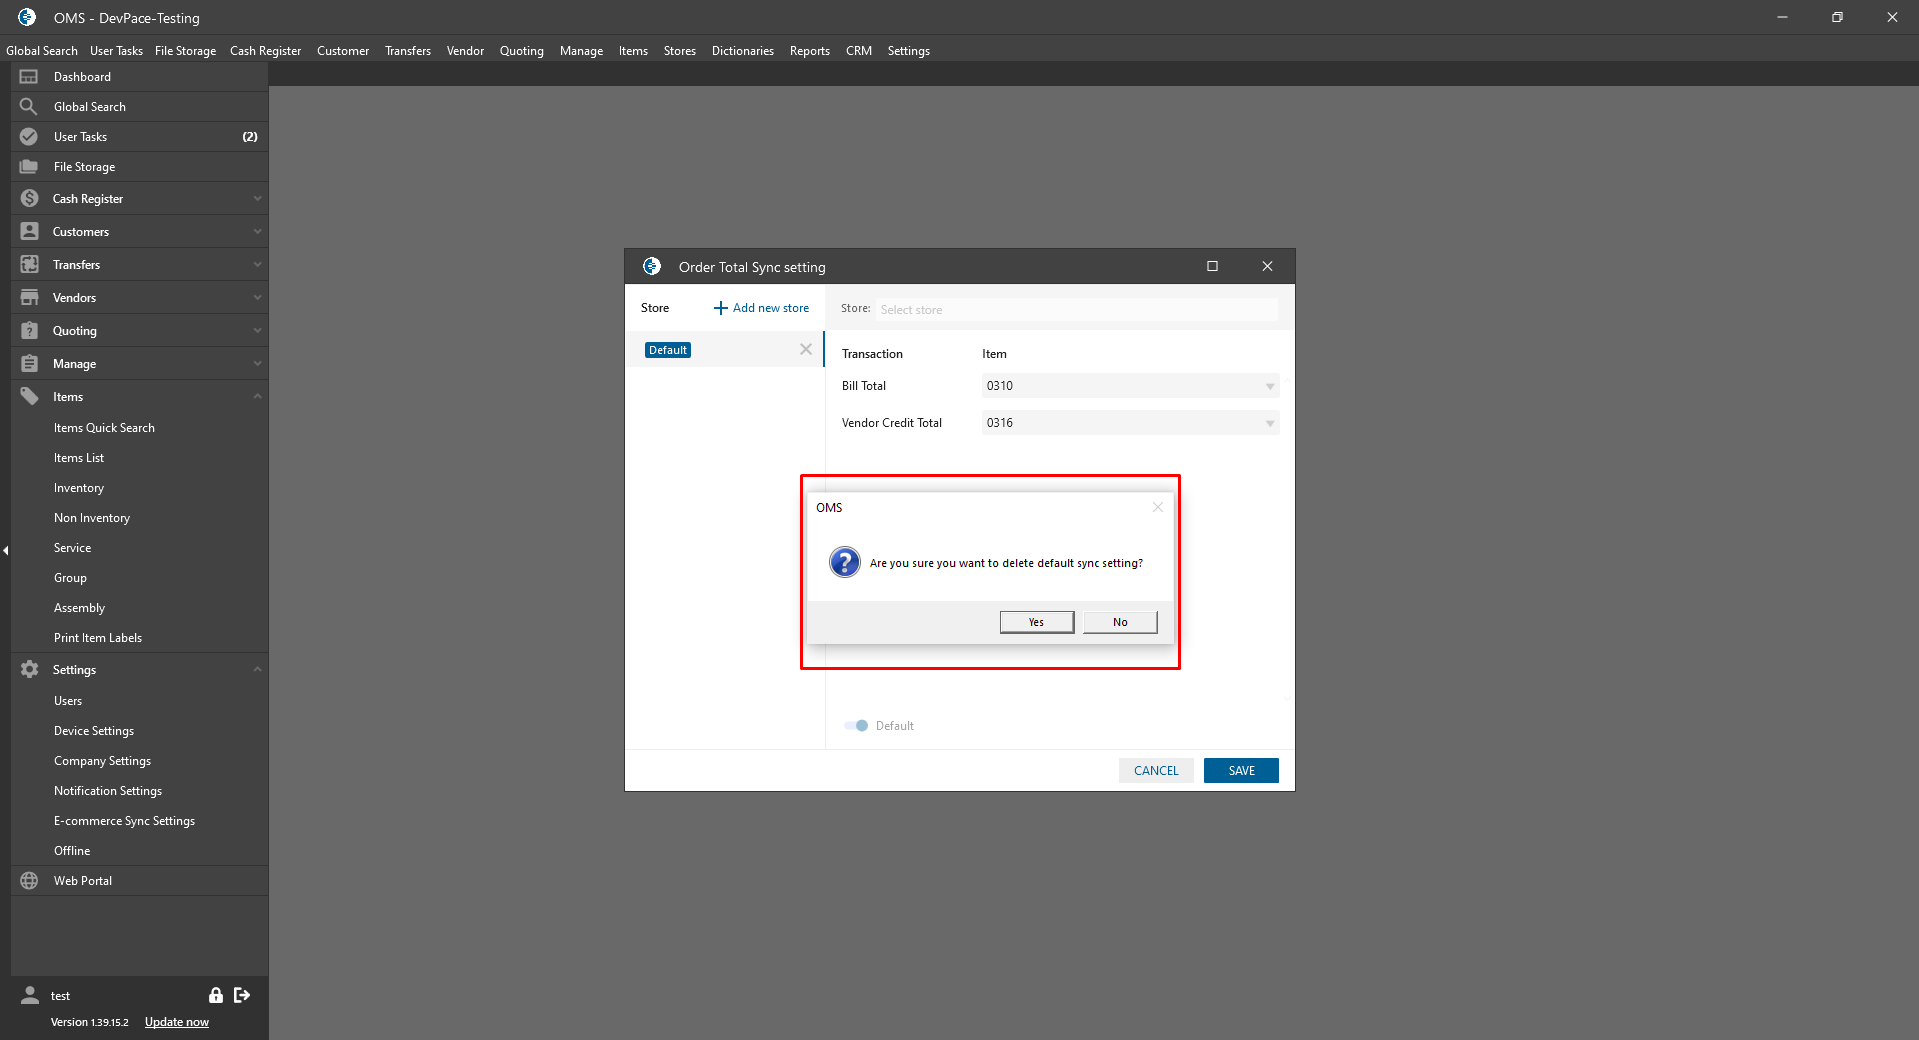Click the CANCEL button
The height and width of the screenshot is (1040, 1919).
pyautogui.click(x=1156, y=771)
